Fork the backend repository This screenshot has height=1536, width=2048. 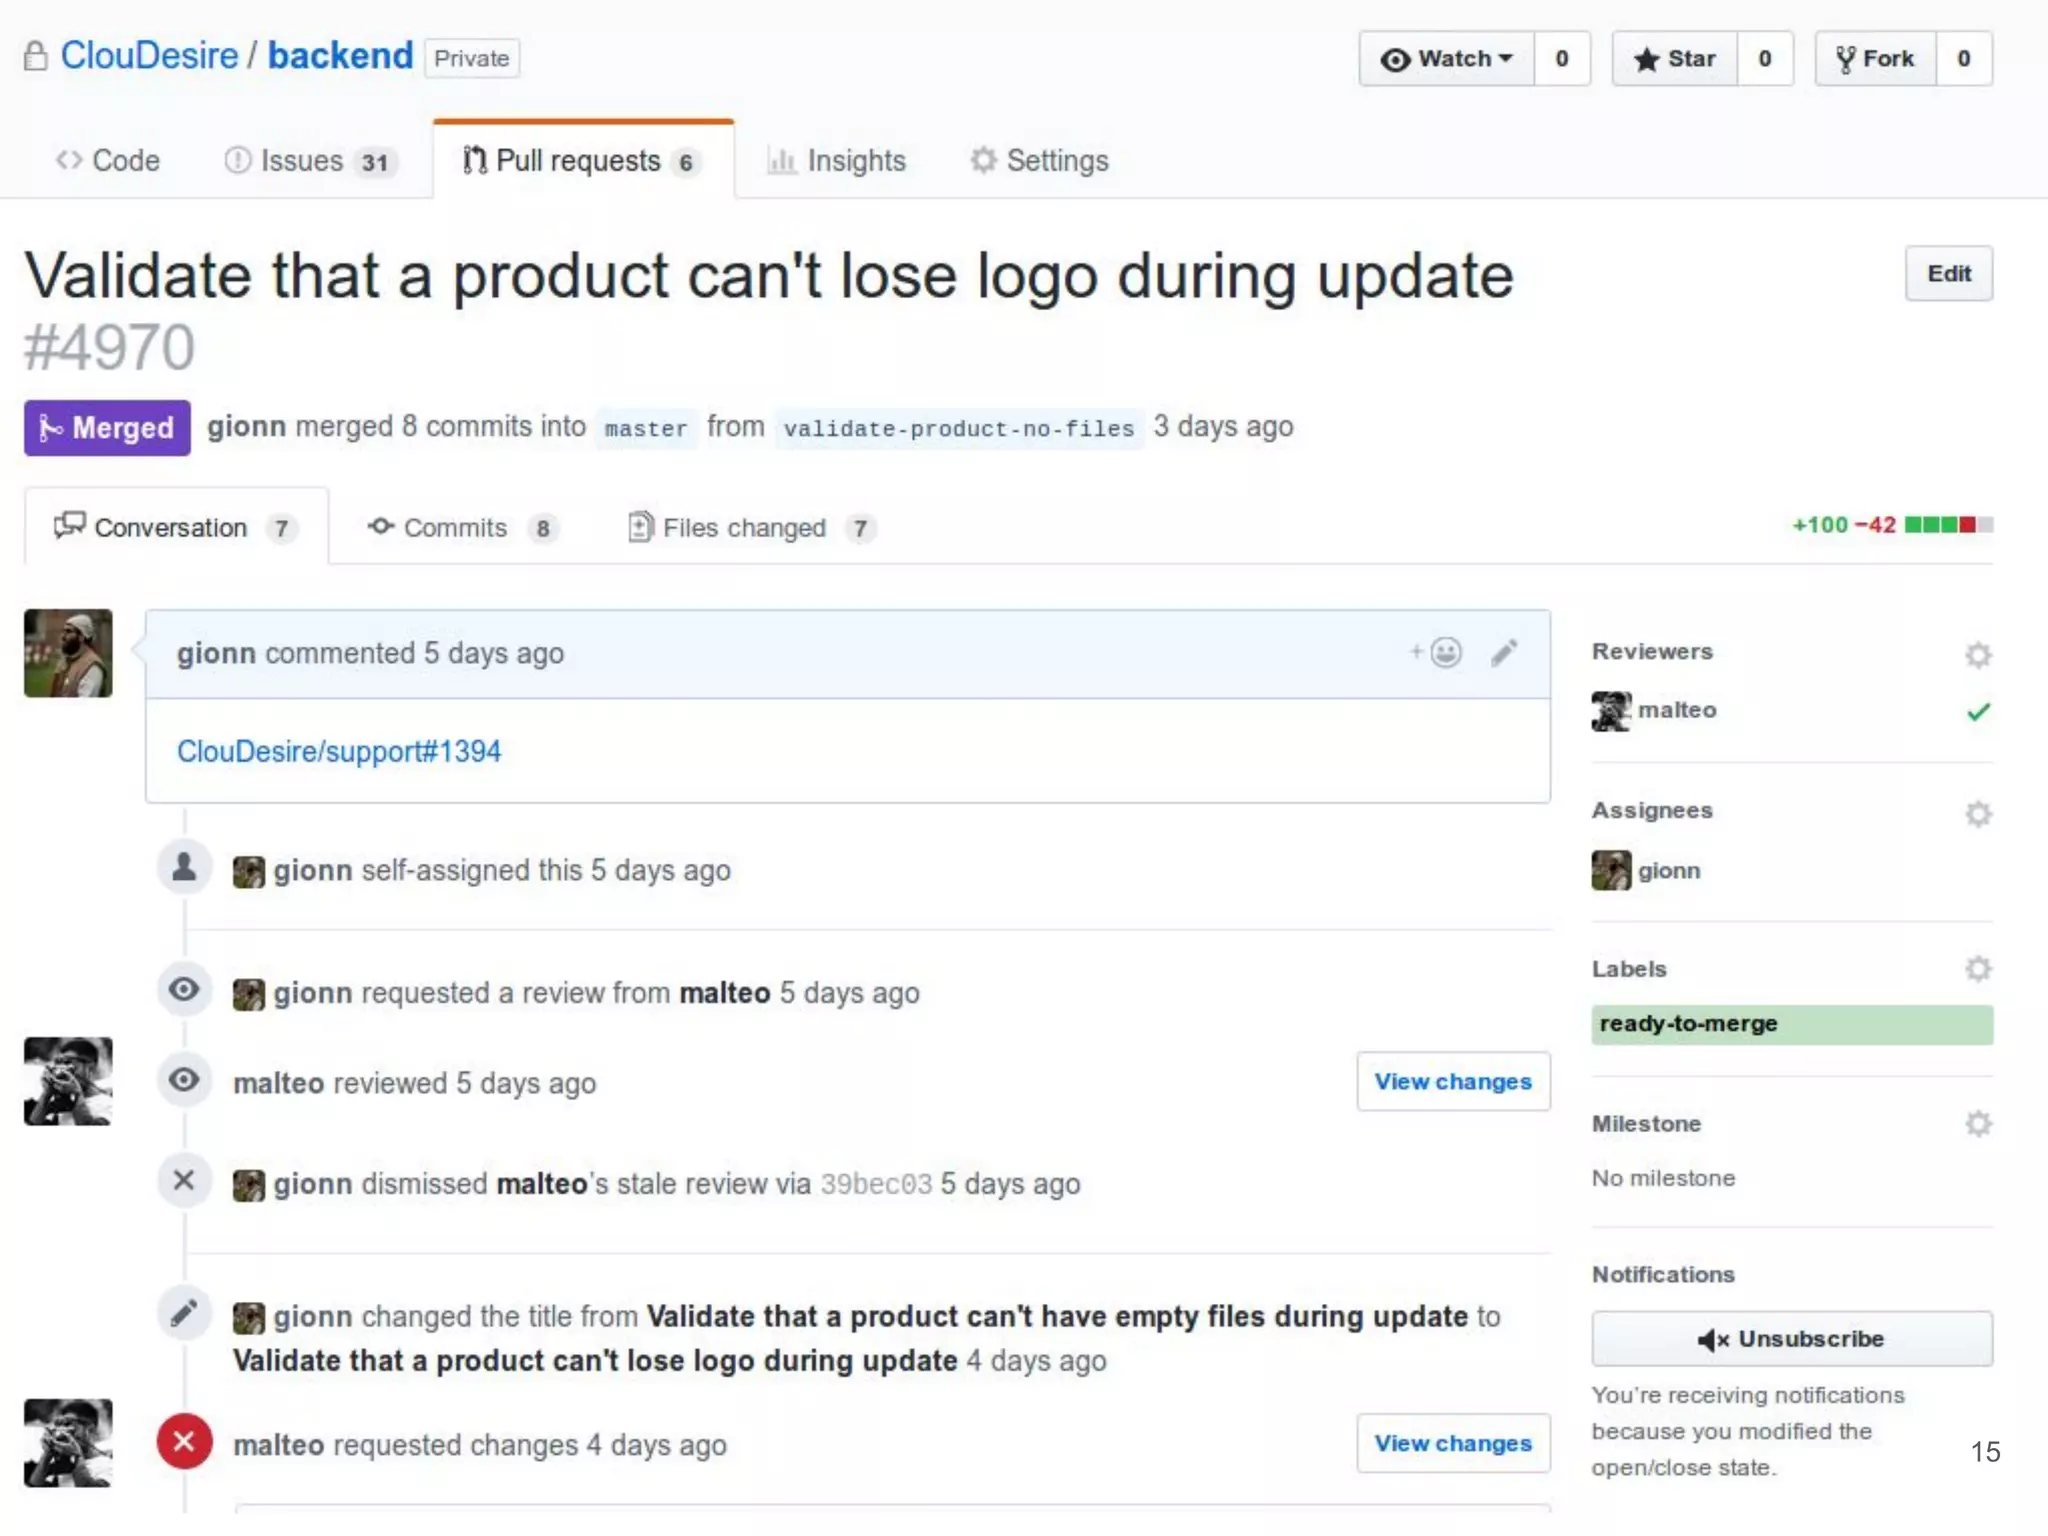click(1876, 59)
